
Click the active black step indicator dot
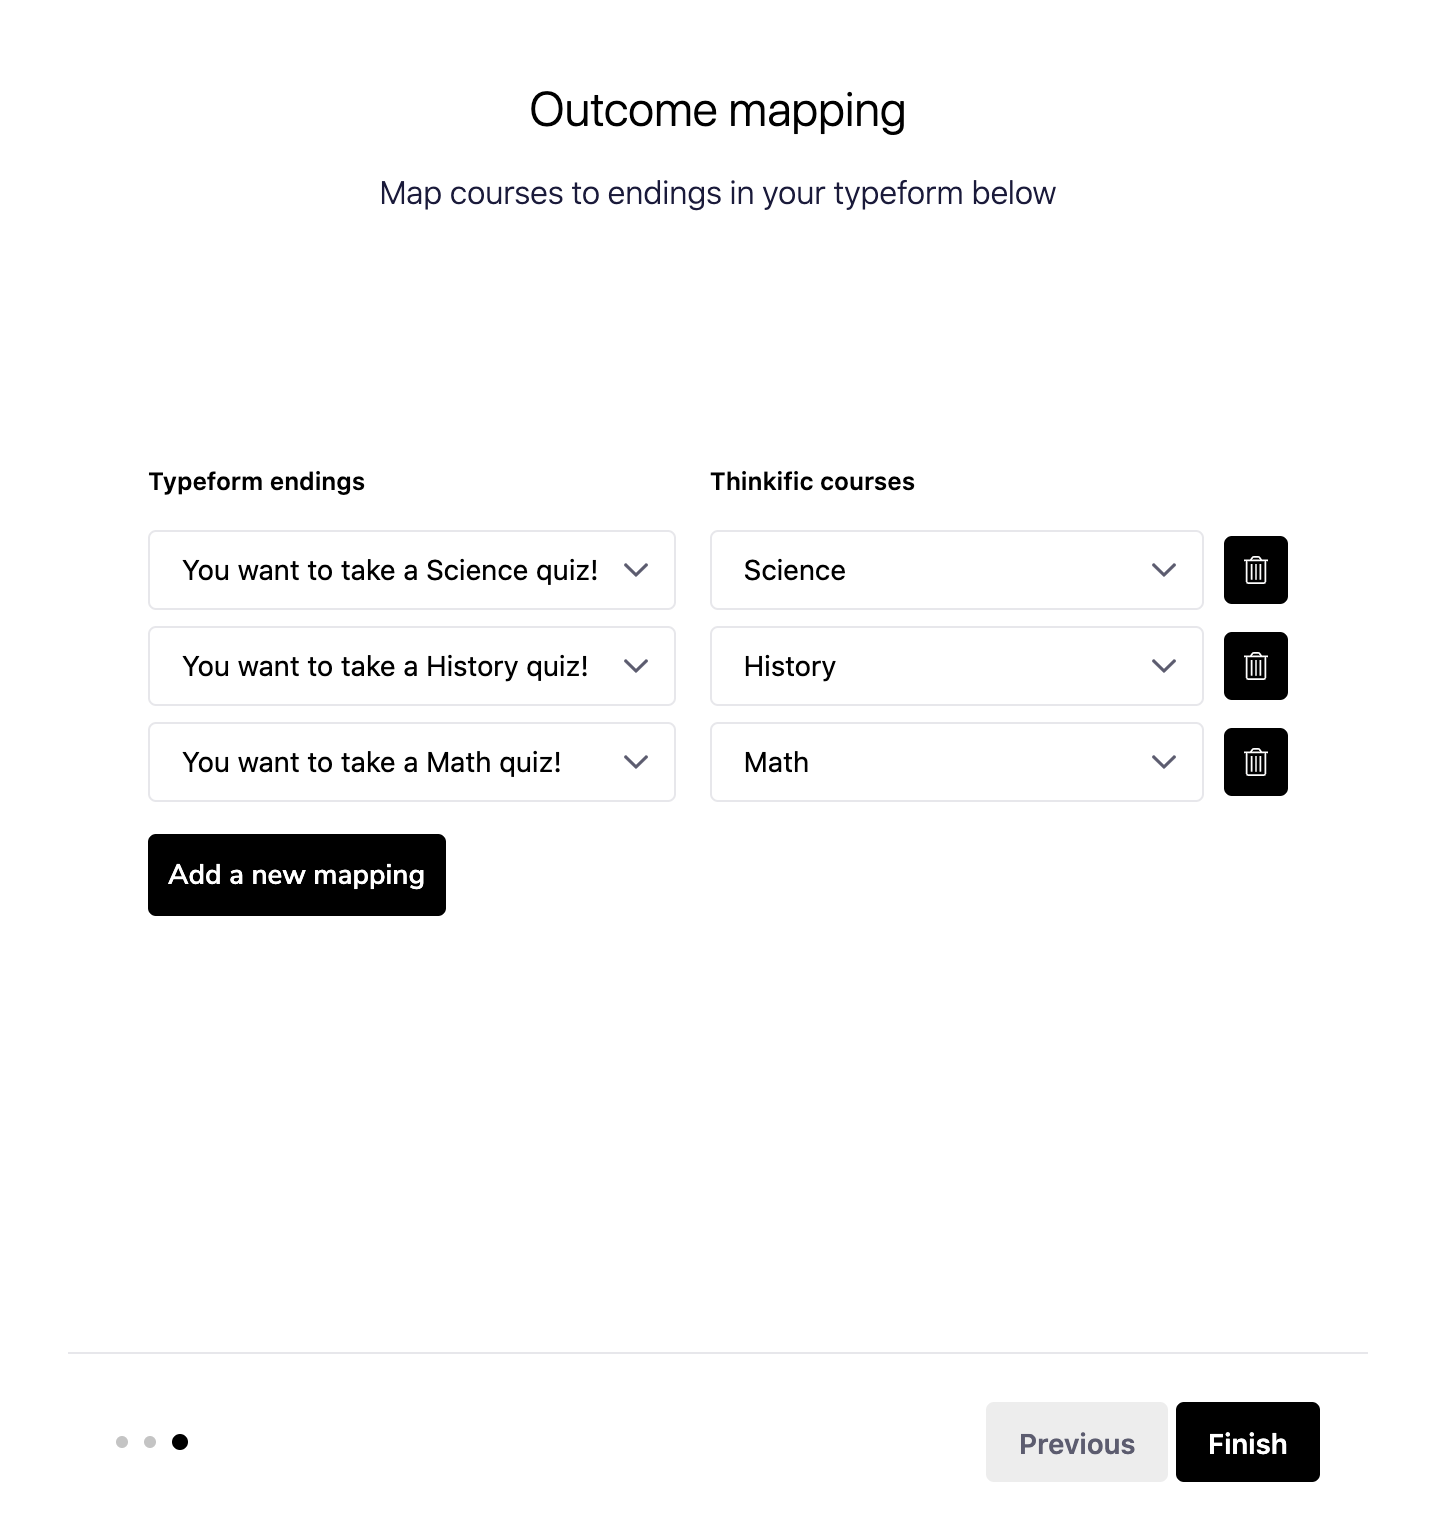pos(180,1442)
